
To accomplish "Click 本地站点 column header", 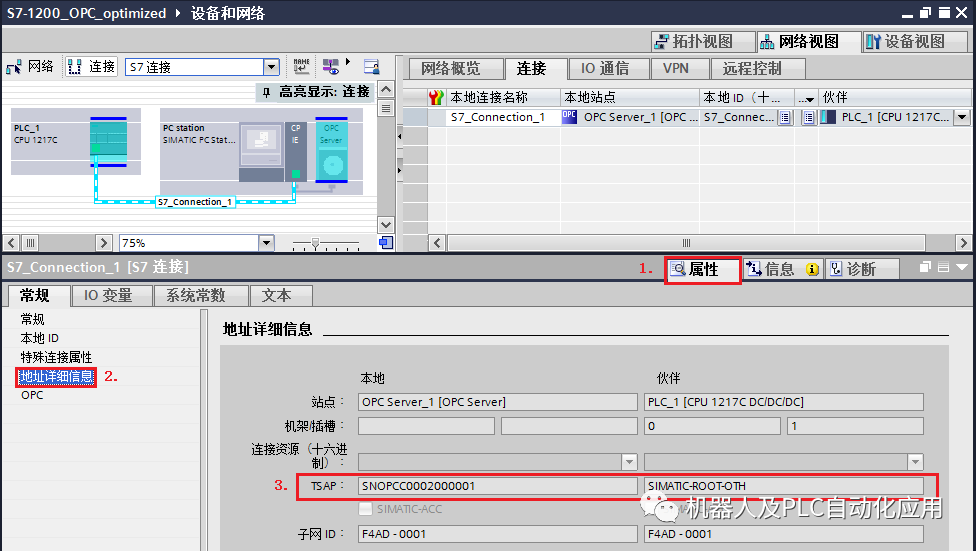I will tap(630, 98).
